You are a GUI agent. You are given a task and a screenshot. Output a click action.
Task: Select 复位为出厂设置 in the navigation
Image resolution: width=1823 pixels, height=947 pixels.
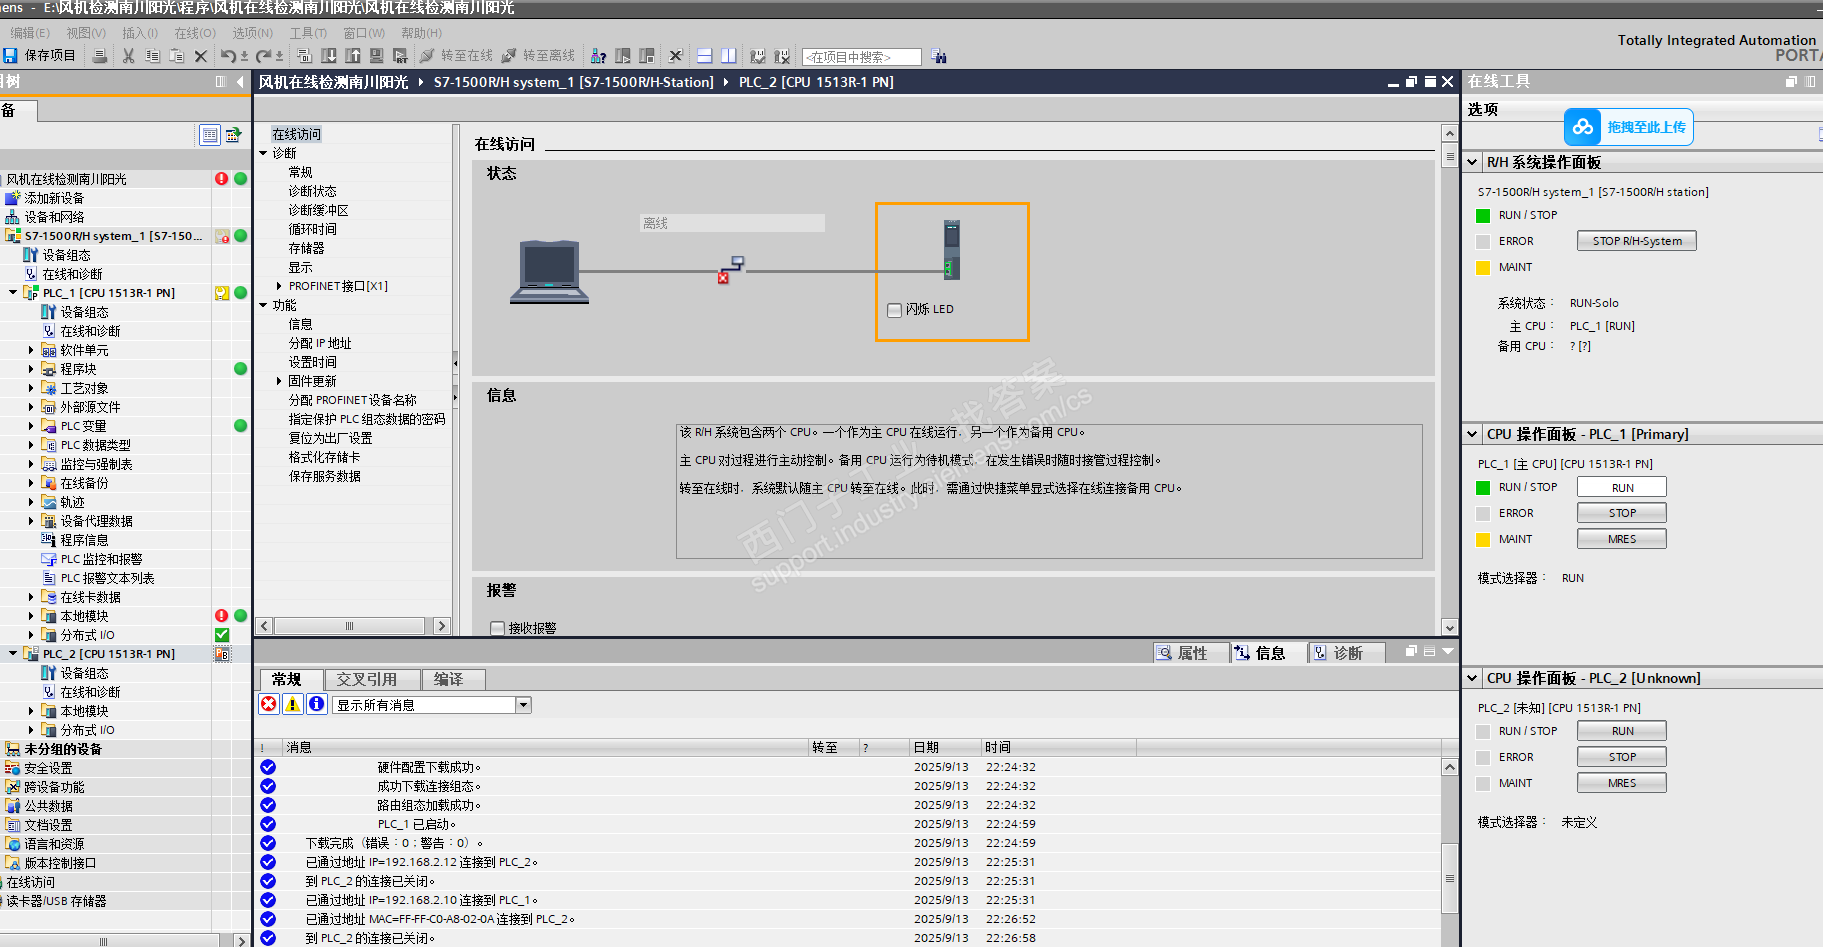[x=330, y=438]
